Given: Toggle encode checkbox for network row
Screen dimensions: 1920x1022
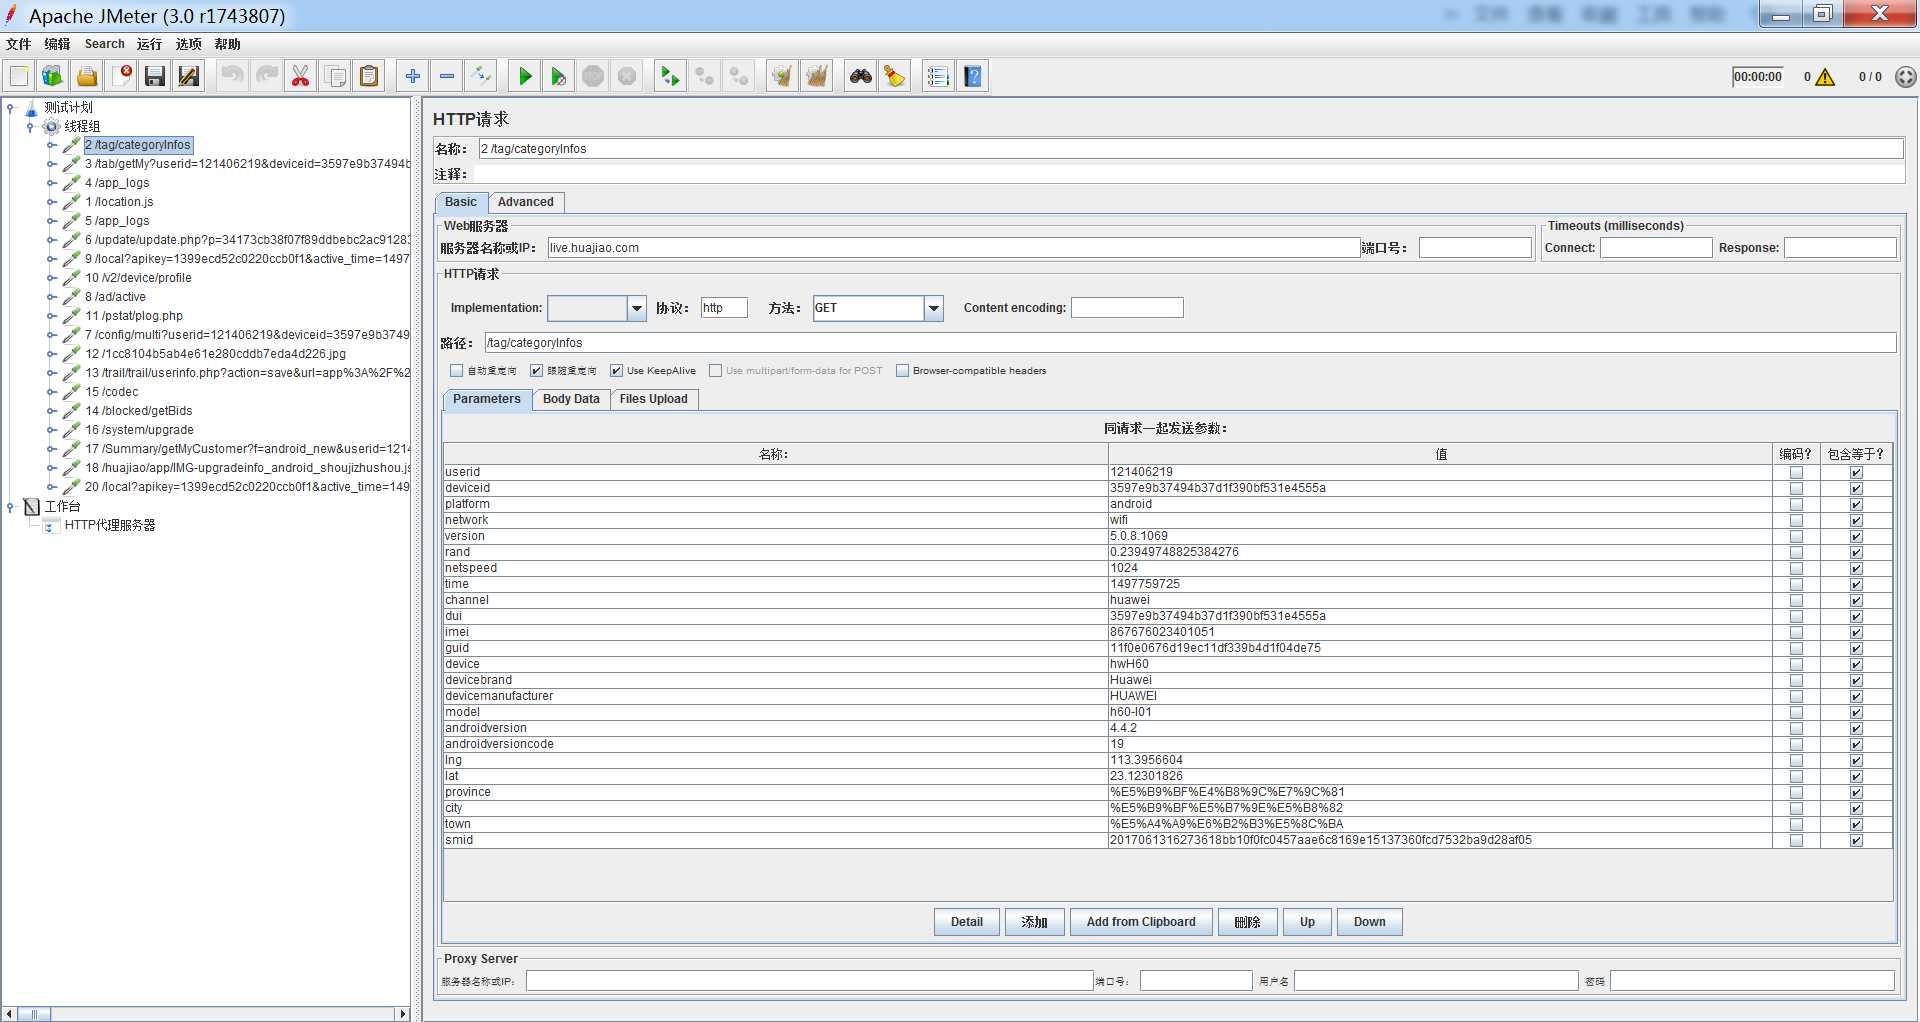Looking at the screenshot, I should tap(1796, 520).
